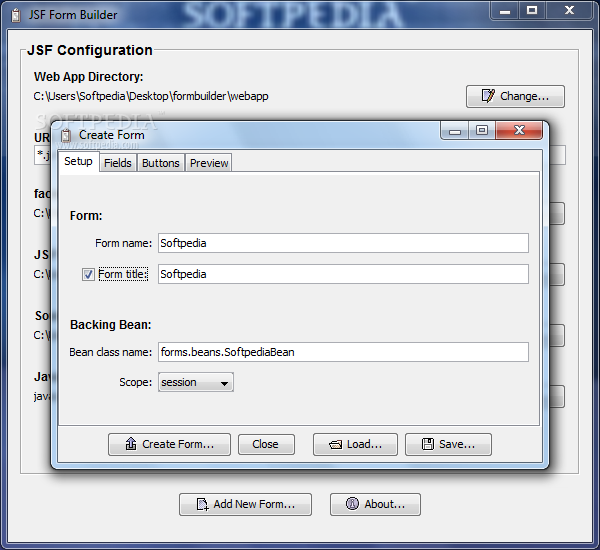This screenshot has width=600, height=550.
Task: Switch to the Fields tab
Action: [x=118, y=163]
